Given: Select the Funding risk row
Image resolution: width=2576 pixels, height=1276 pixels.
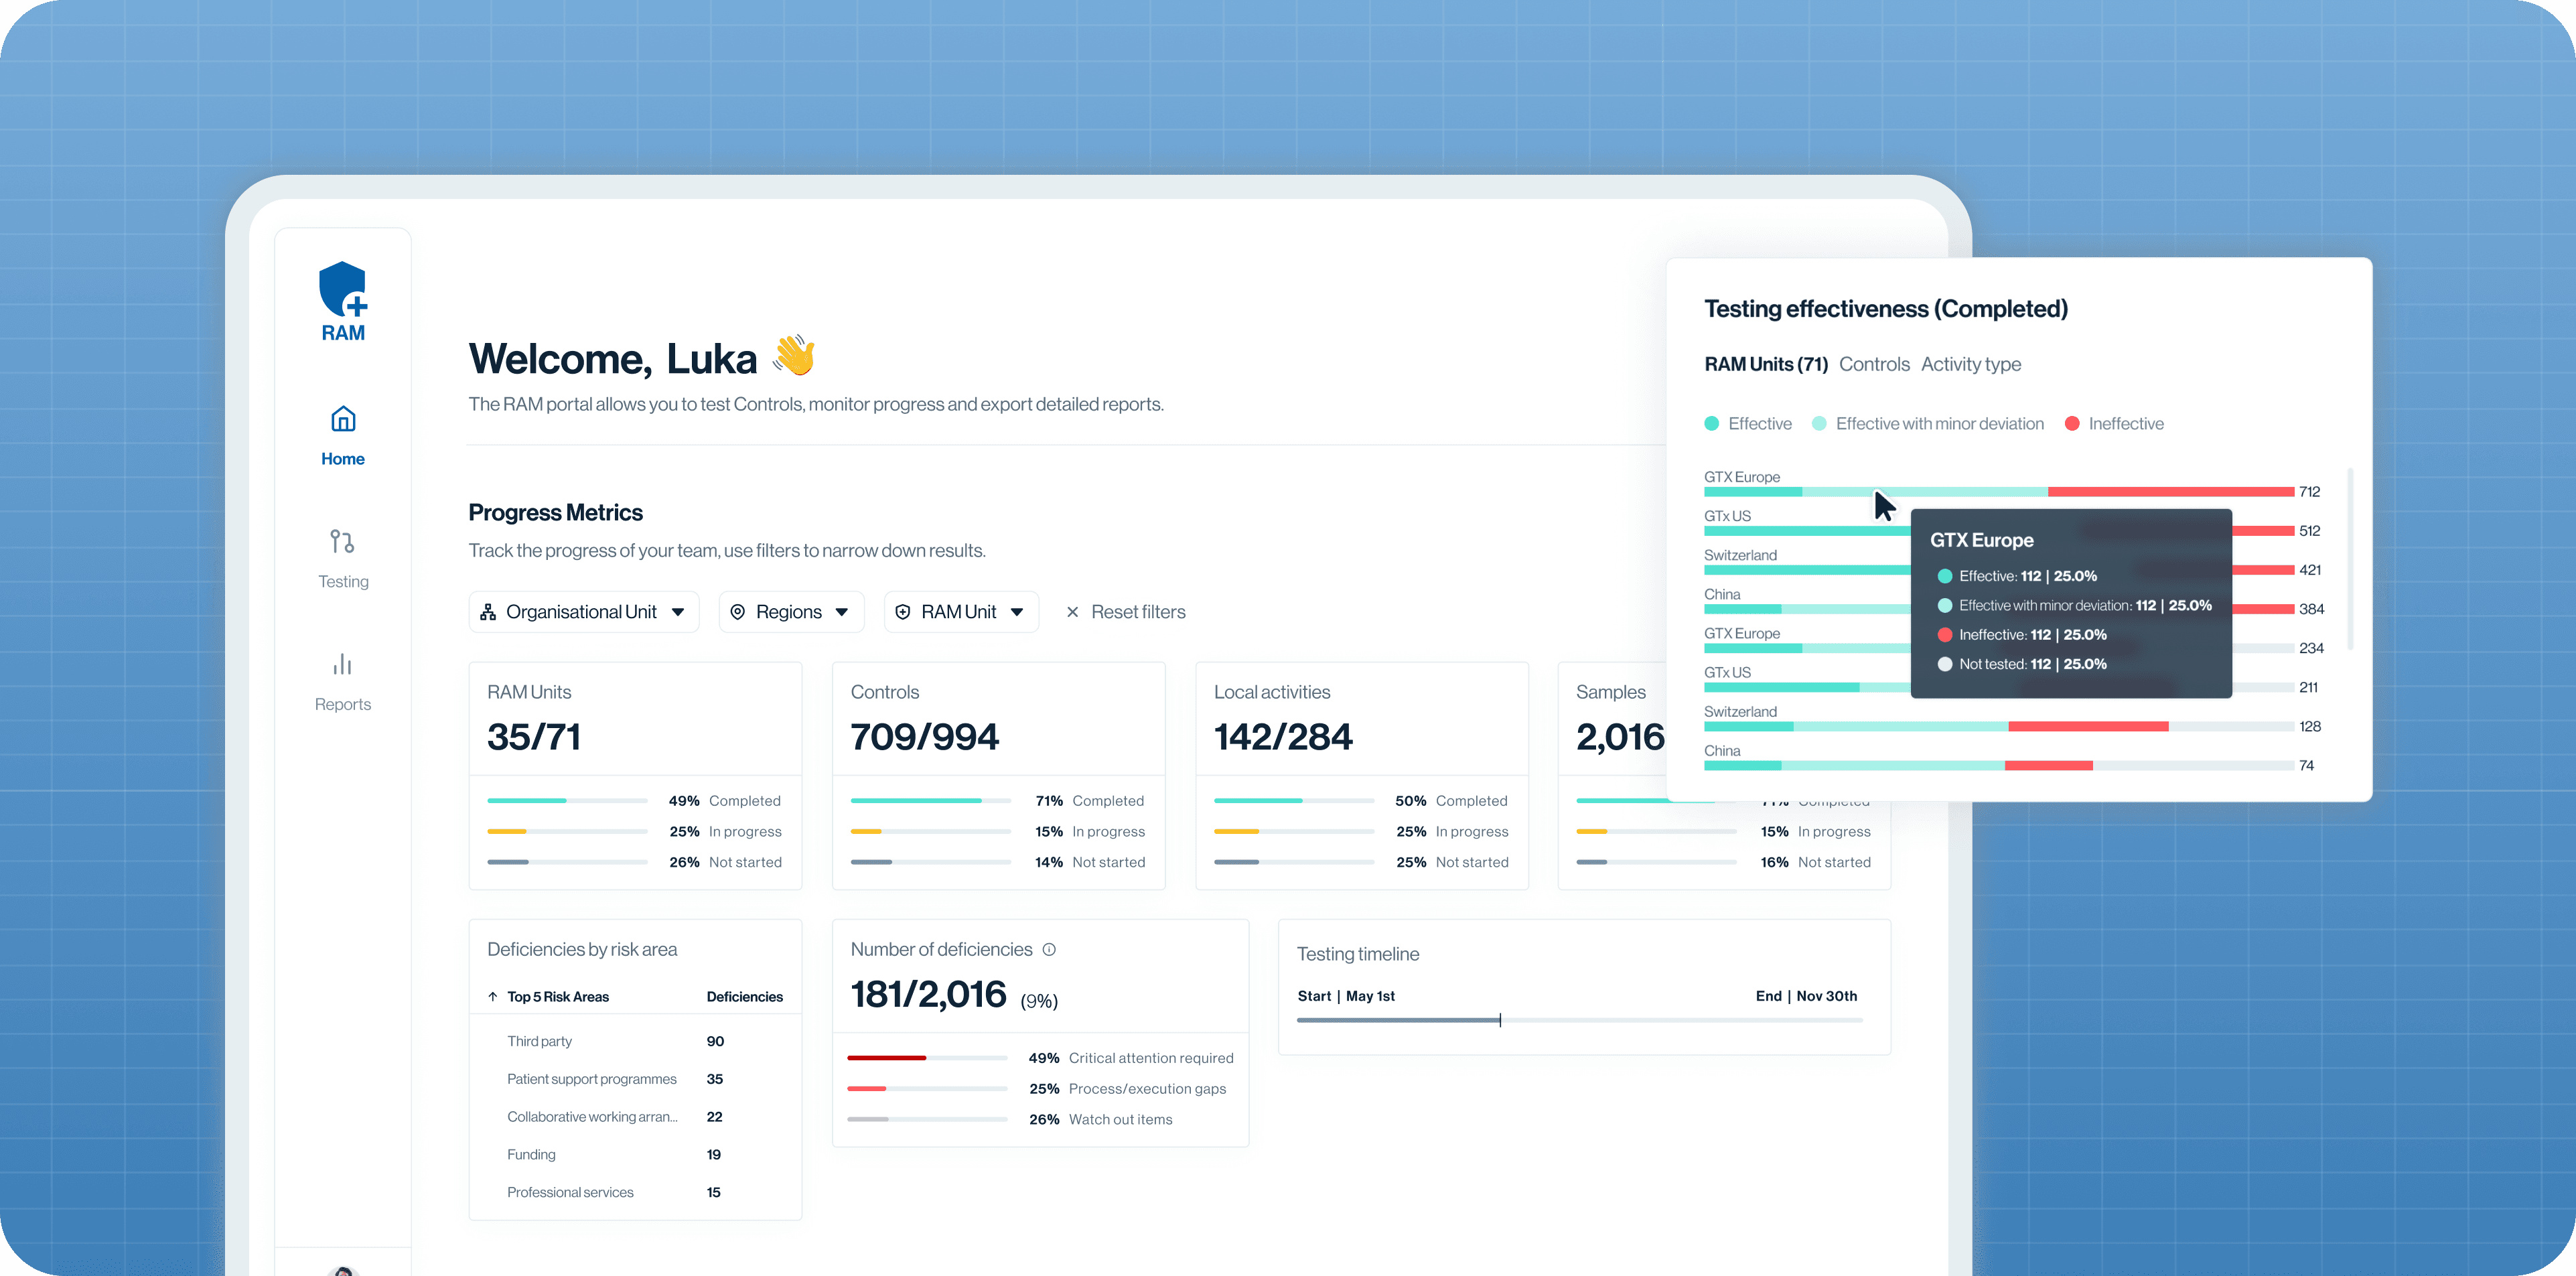Looking at the screenshot, I should [x=635, y=1155].
